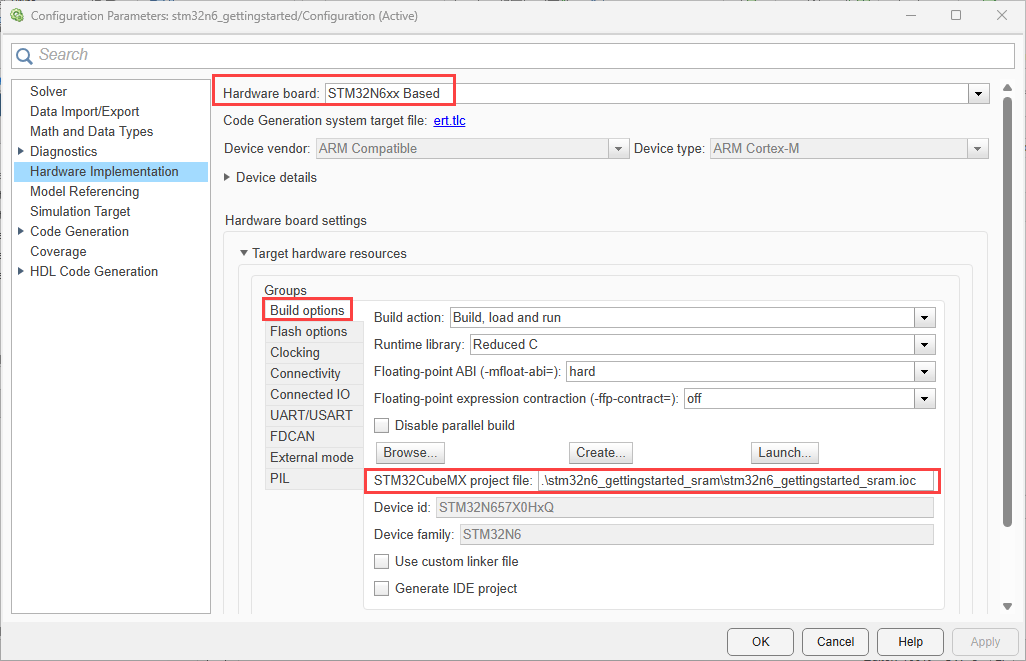Click the Configuration Parameters window icon
Image resolution: width=1026 pixels, height=661 pixels.
17,15
